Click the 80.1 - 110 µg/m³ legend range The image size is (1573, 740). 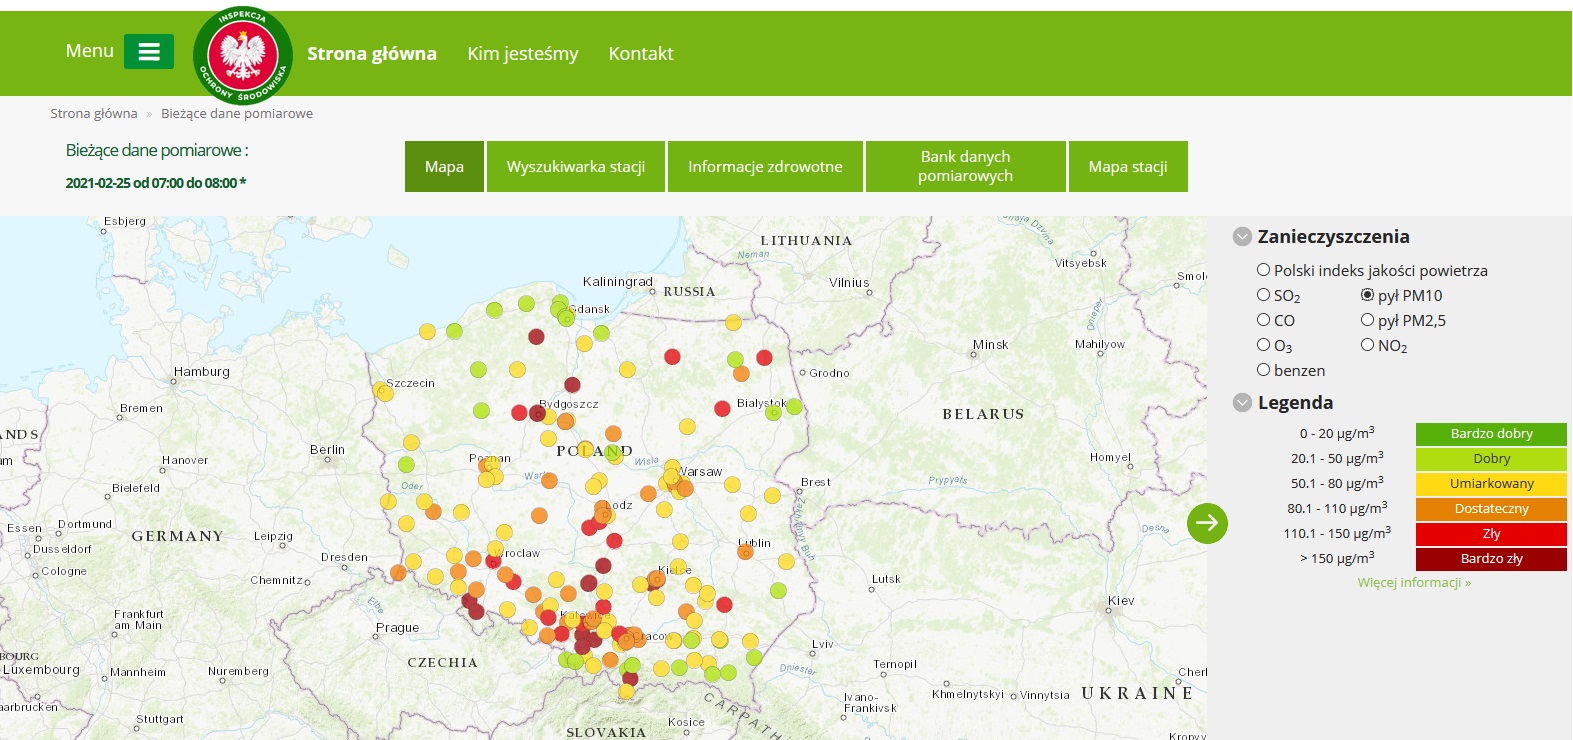1337,508
